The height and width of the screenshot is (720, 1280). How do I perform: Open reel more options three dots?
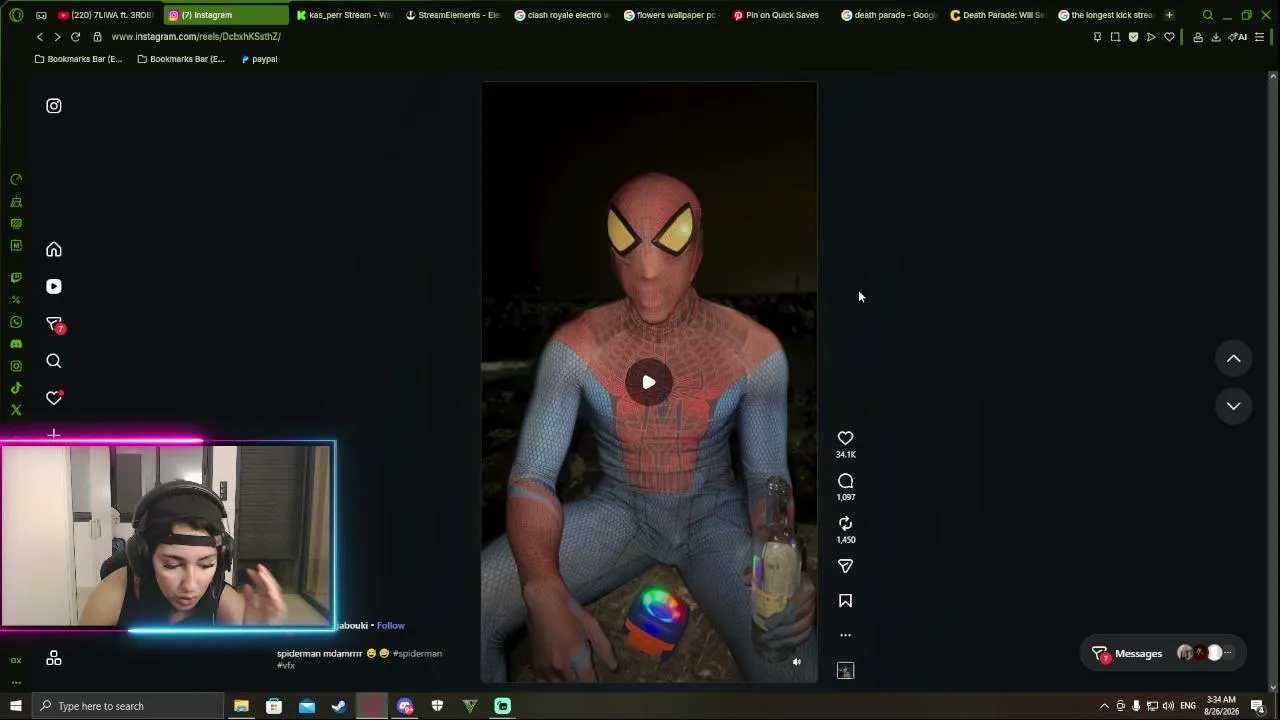(845, 635)
